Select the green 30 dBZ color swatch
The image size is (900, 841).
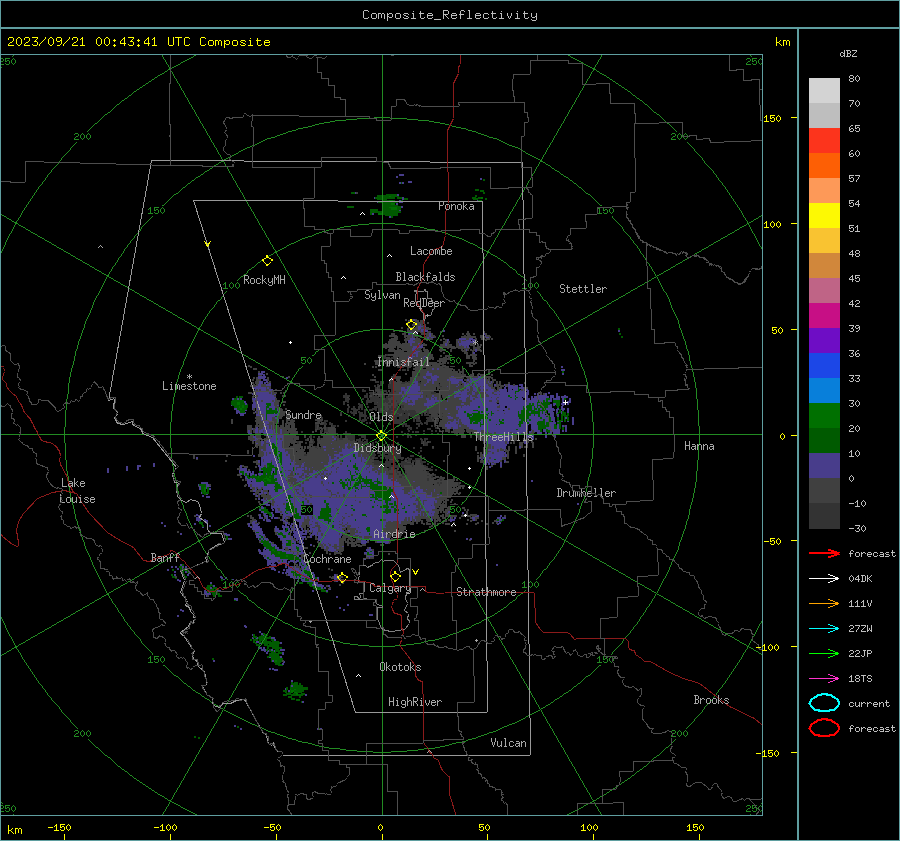[824, 415]
